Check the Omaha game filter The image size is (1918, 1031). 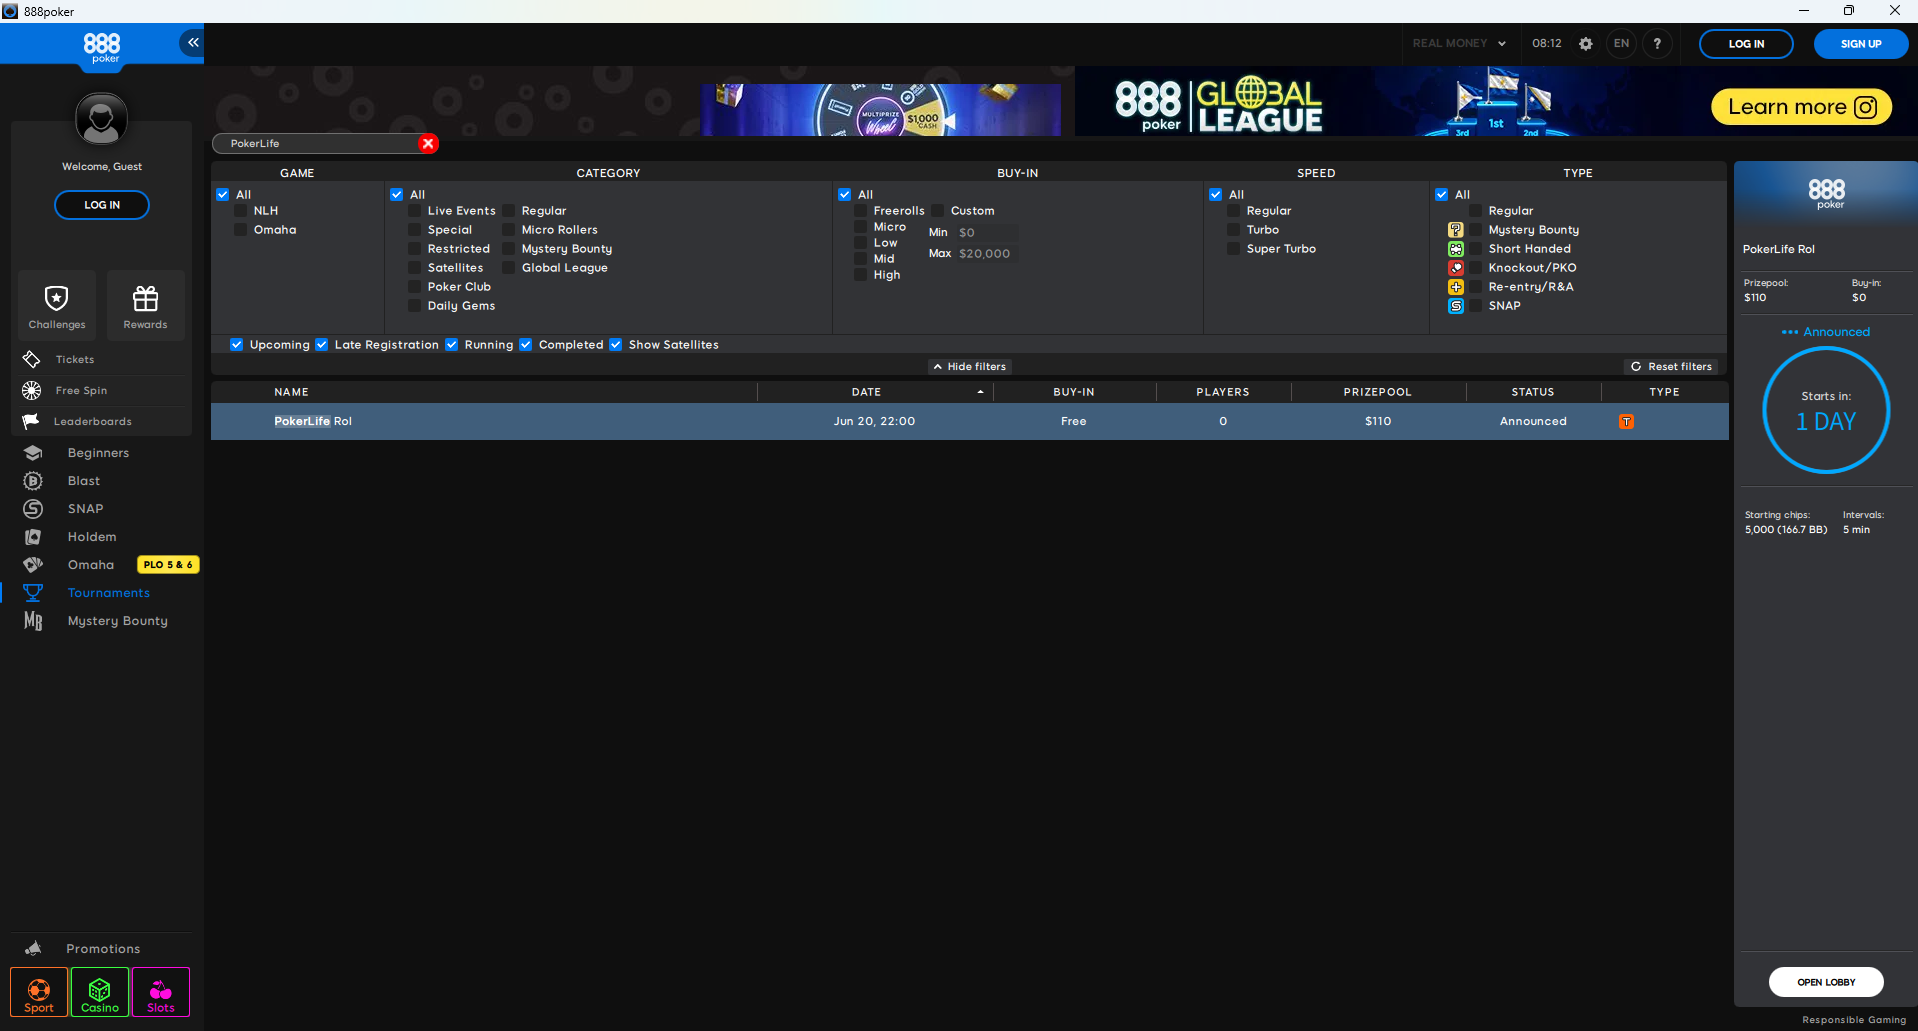coord(241,230)
